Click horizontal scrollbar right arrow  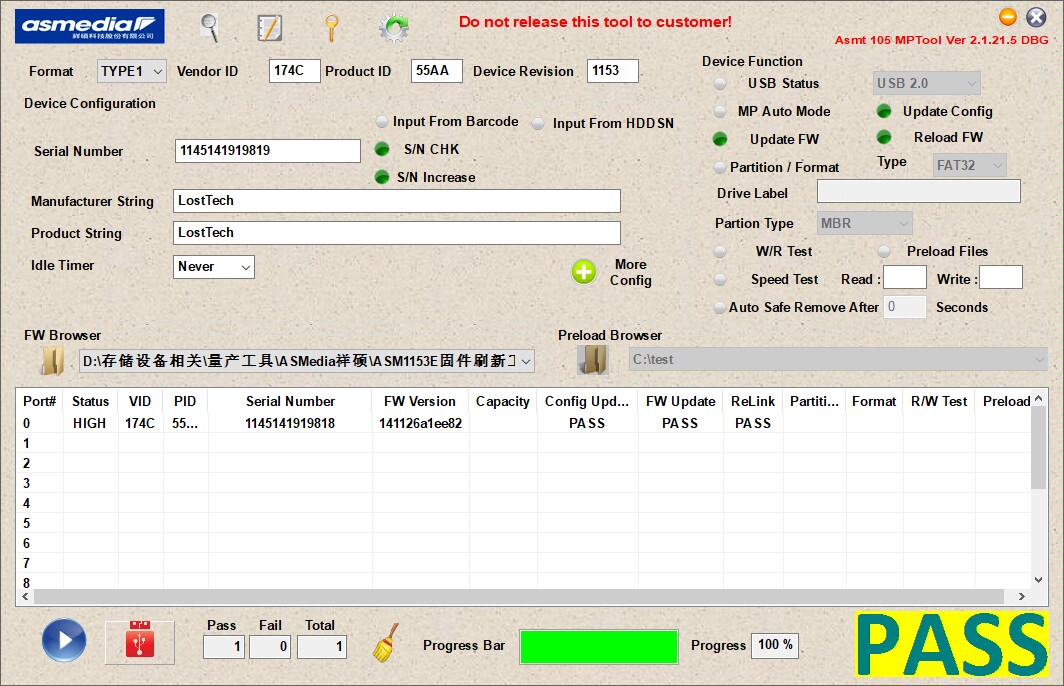[1021, 596]
